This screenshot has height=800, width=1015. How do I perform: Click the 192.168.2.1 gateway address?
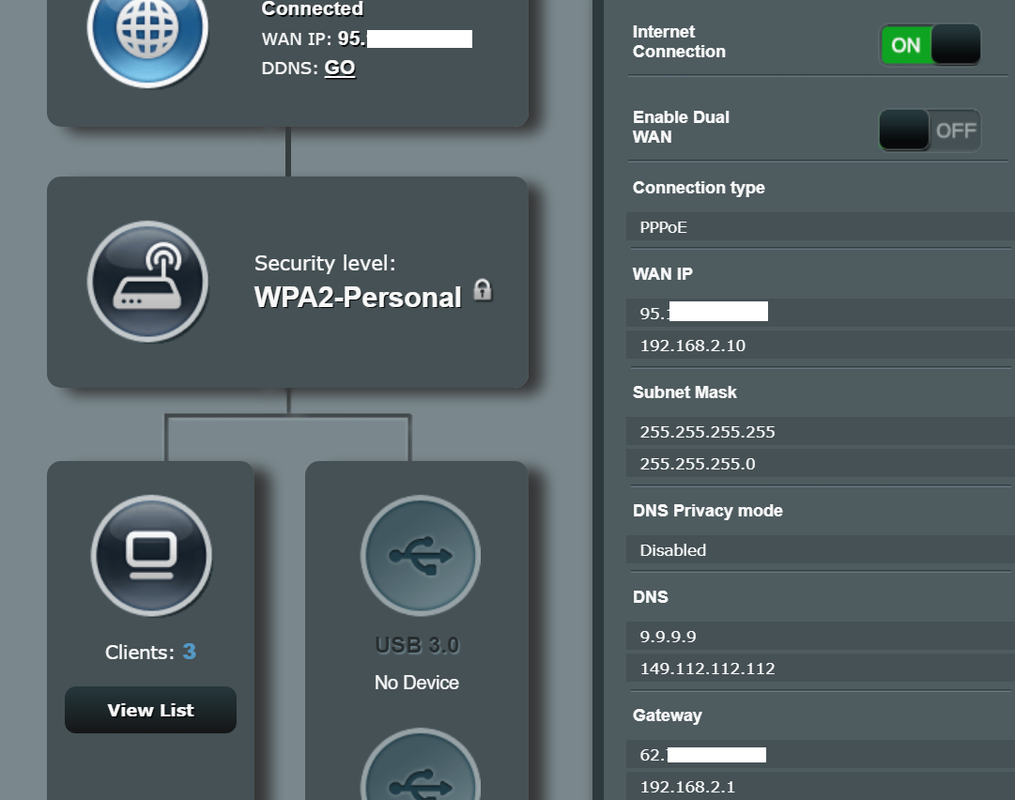[x=686, y=787]
